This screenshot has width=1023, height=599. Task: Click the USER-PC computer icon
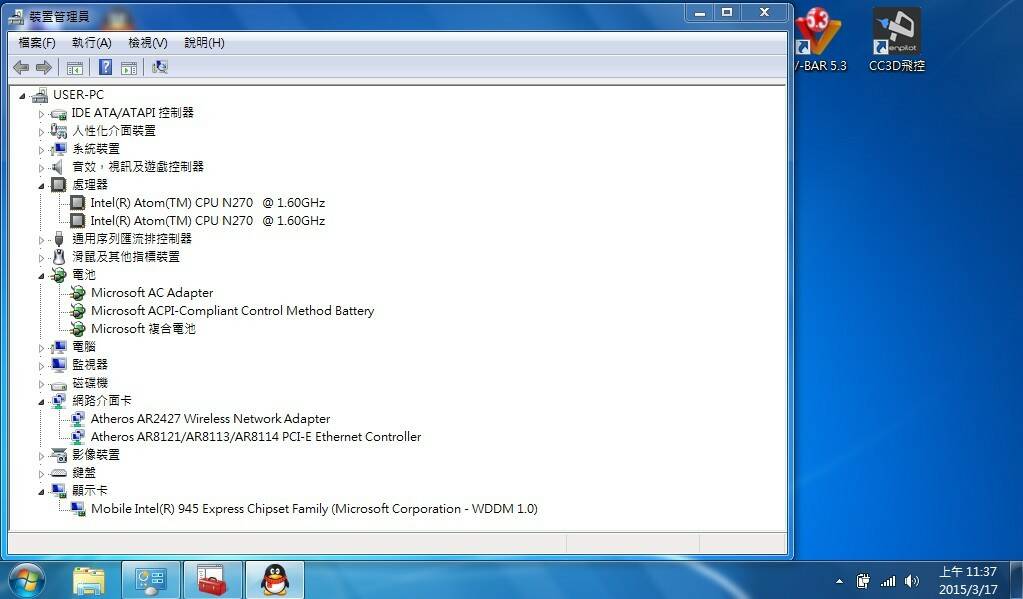(40, 95)
